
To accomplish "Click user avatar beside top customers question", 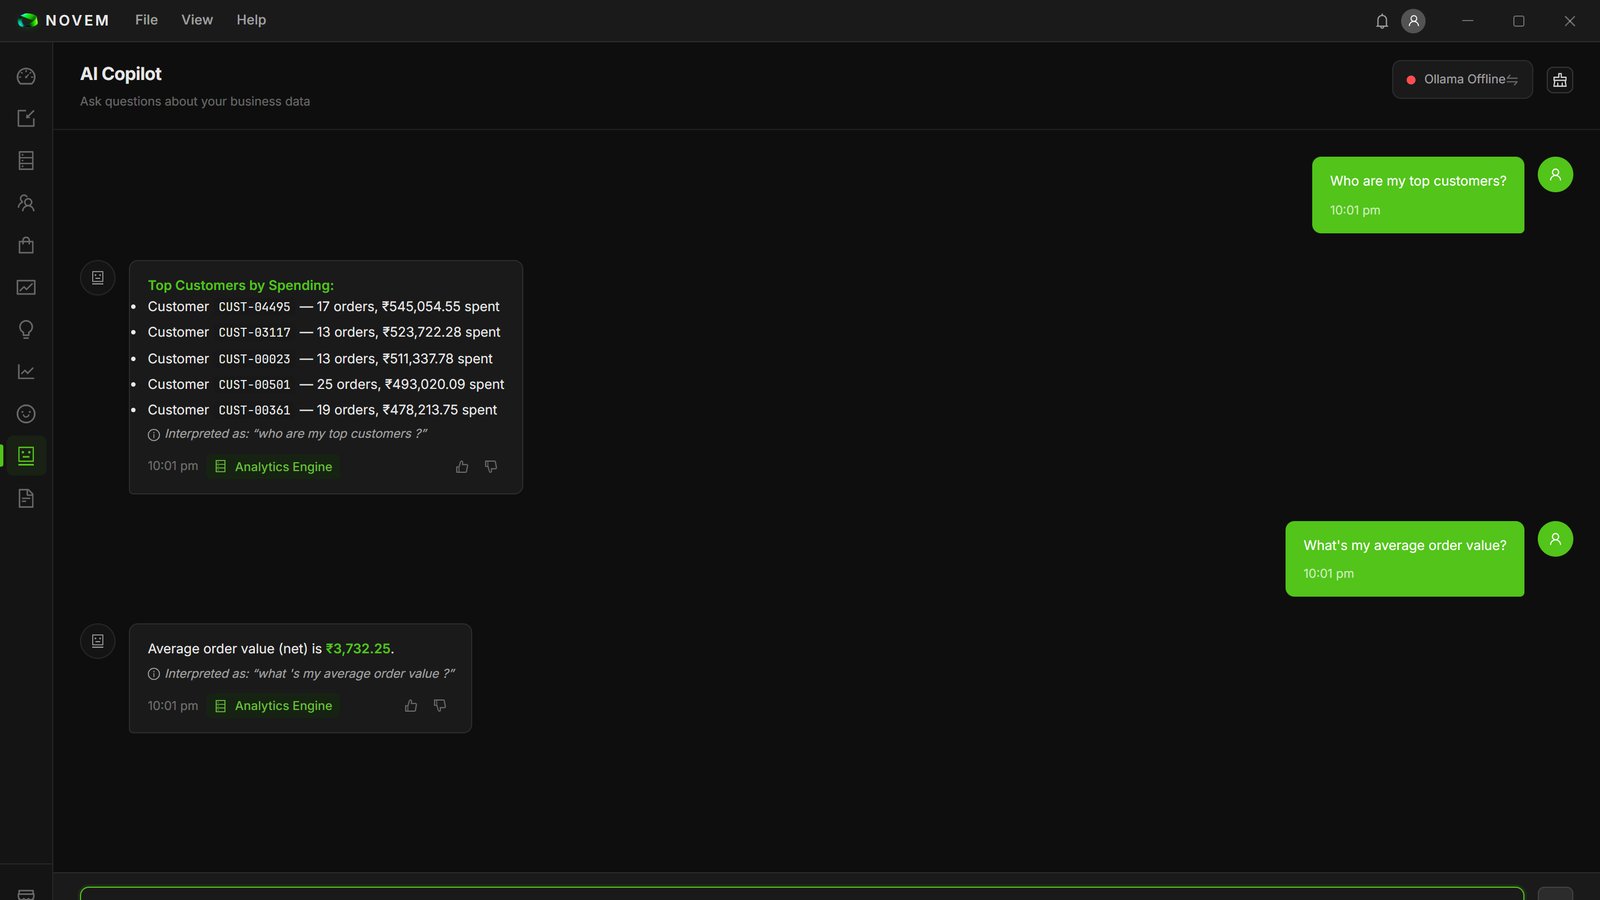I will 1555,175.
